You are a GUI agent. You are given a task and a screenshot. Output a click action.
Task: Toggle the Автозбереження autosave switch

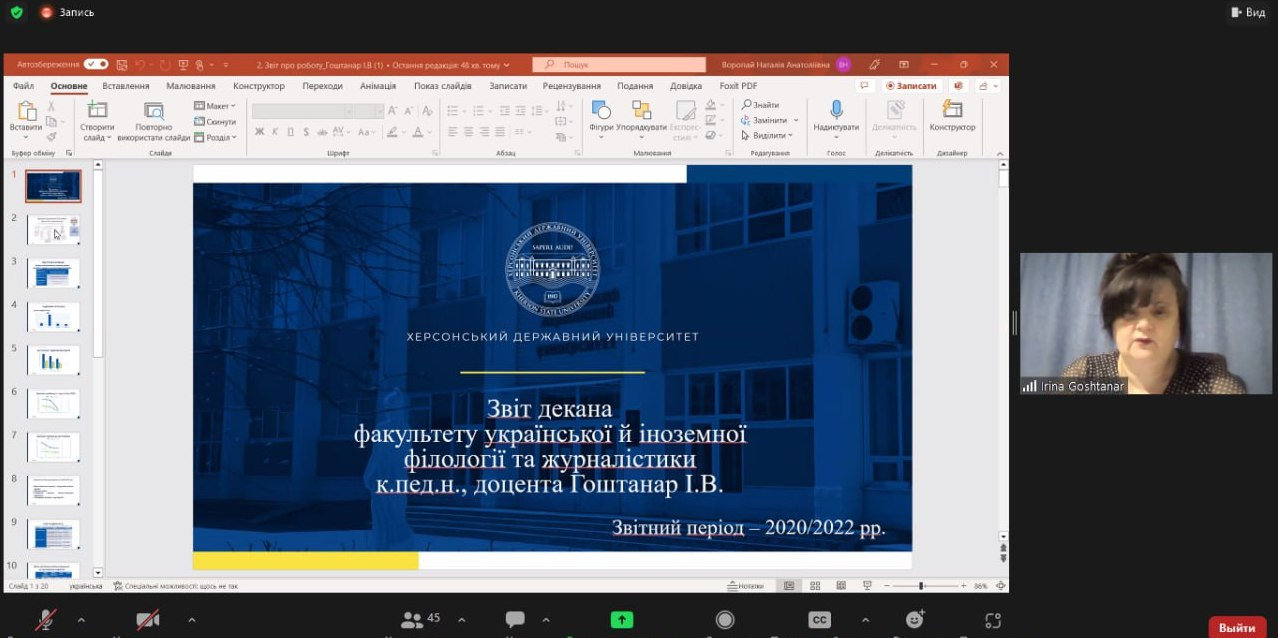96,64
